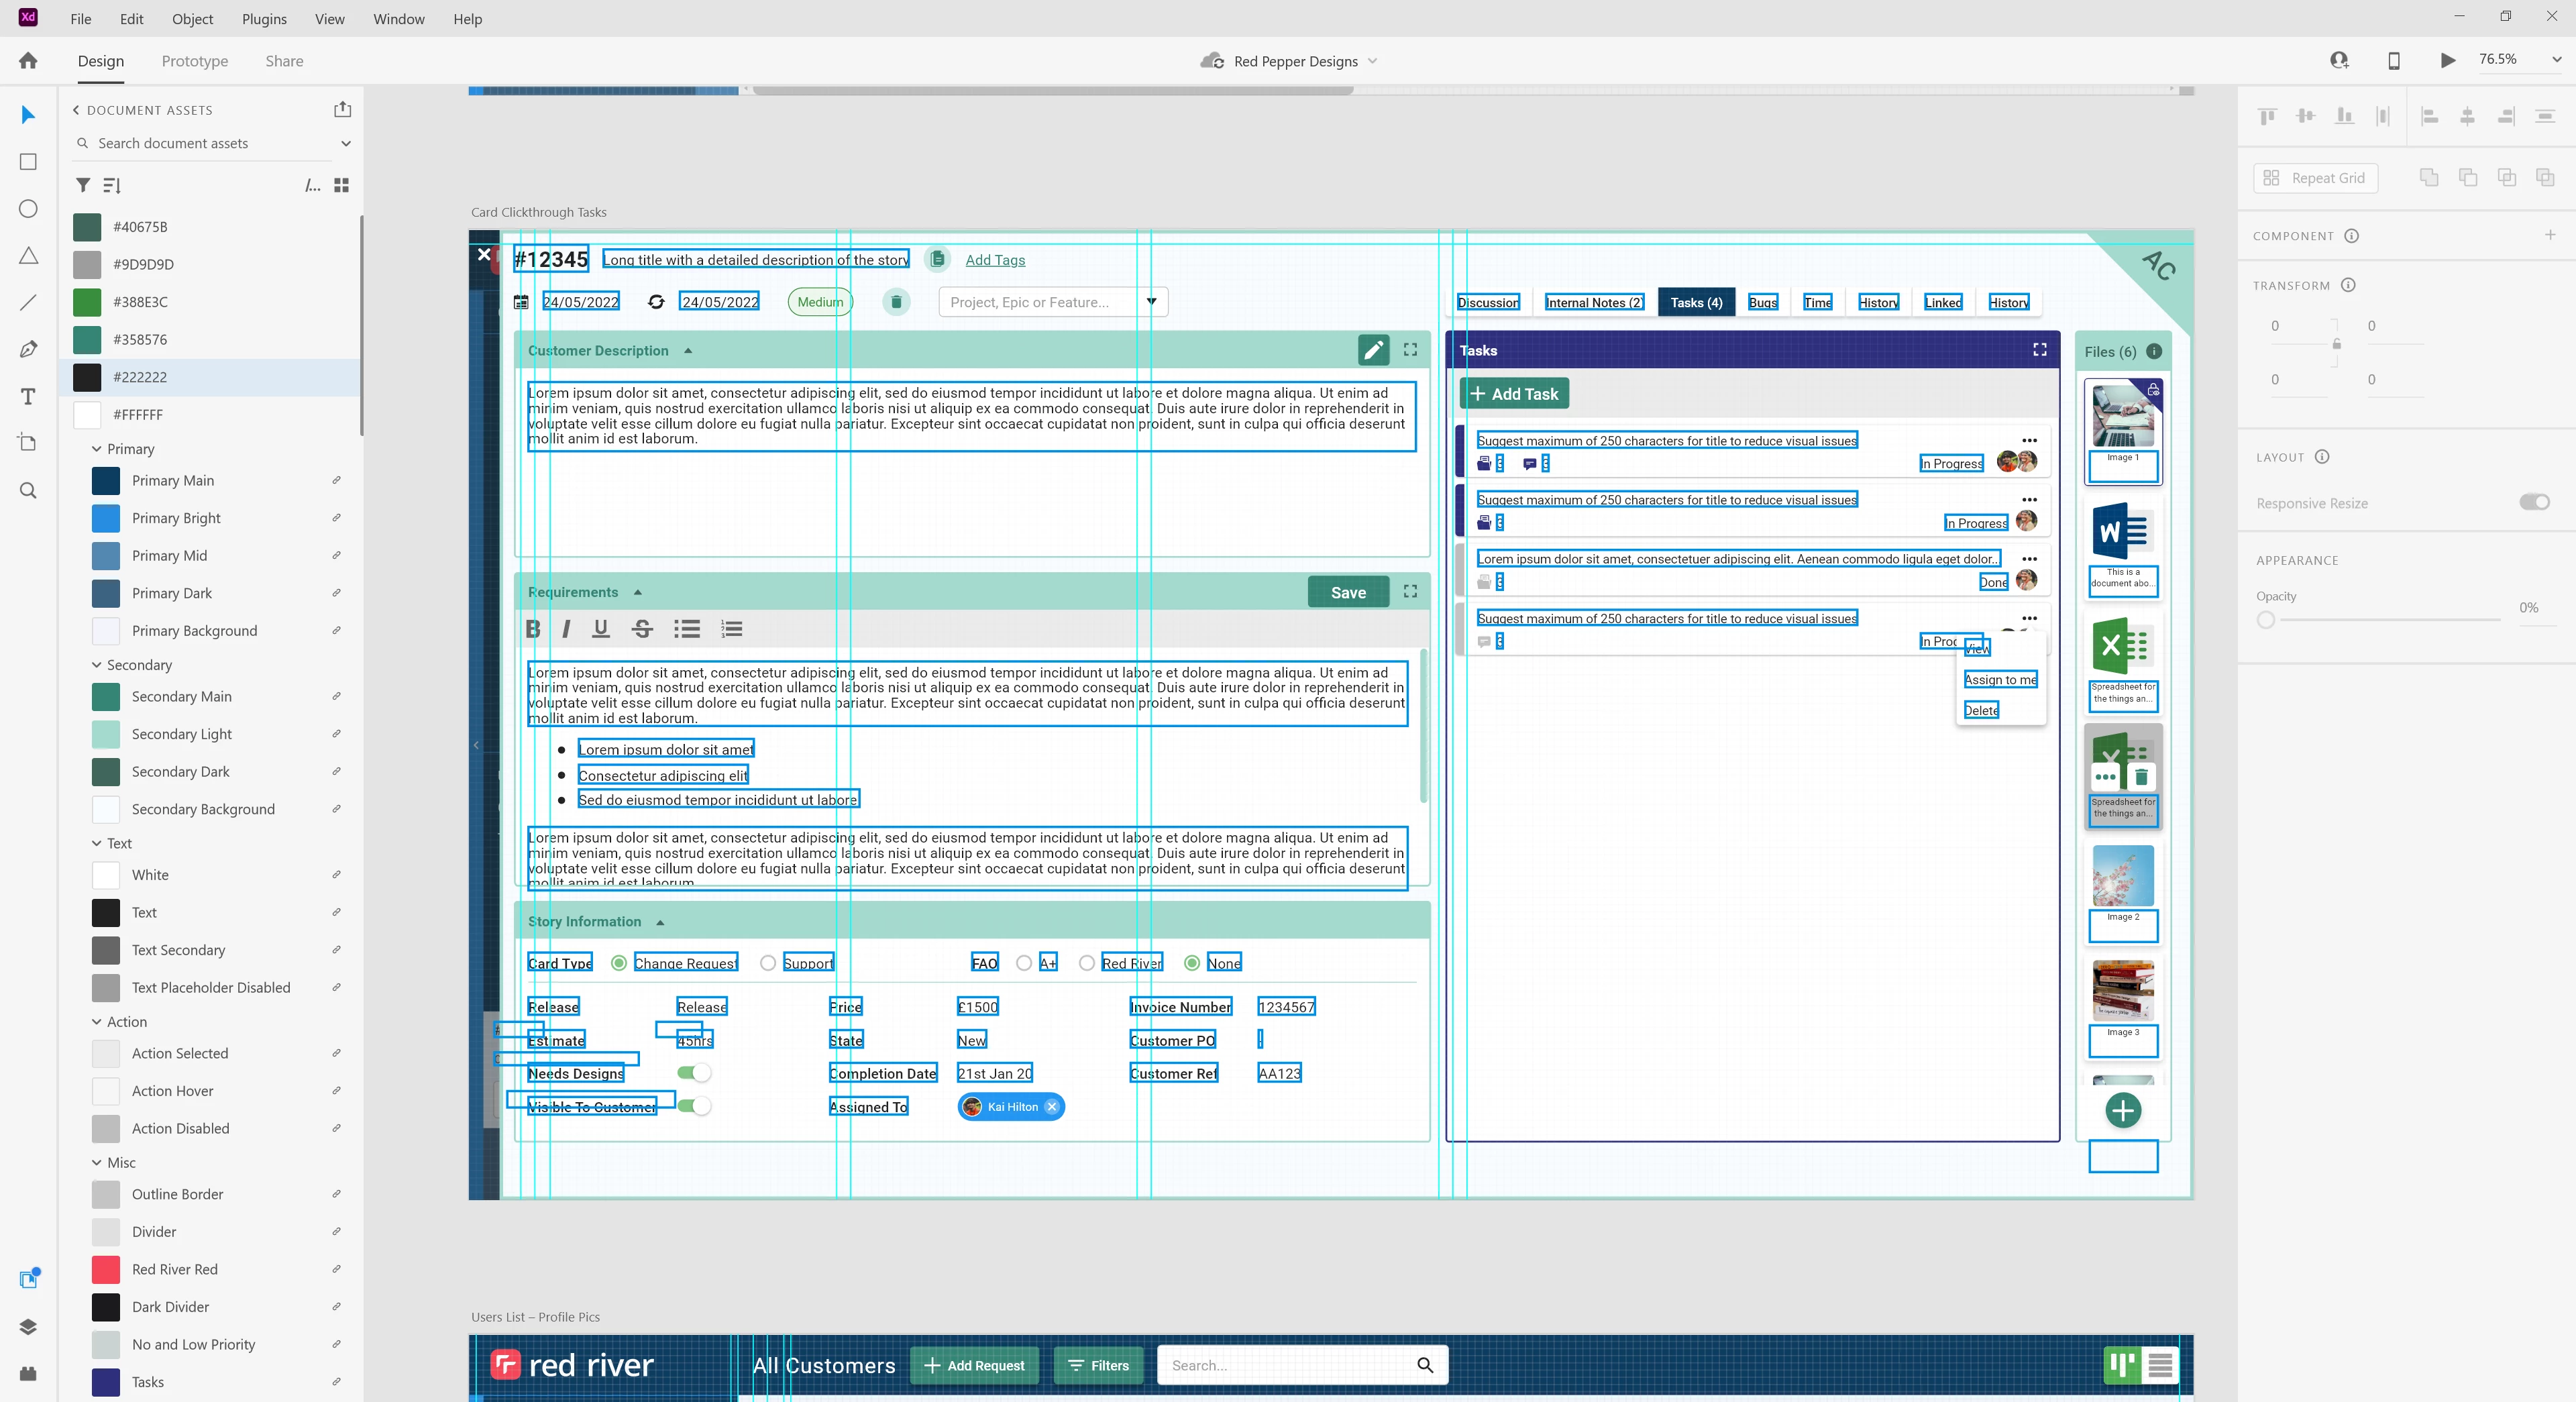Switch to the Prototype tab
Image resolution: width=2576 pixels, height=1402 pixels.
pyautogui.click(x=195, y=61)
